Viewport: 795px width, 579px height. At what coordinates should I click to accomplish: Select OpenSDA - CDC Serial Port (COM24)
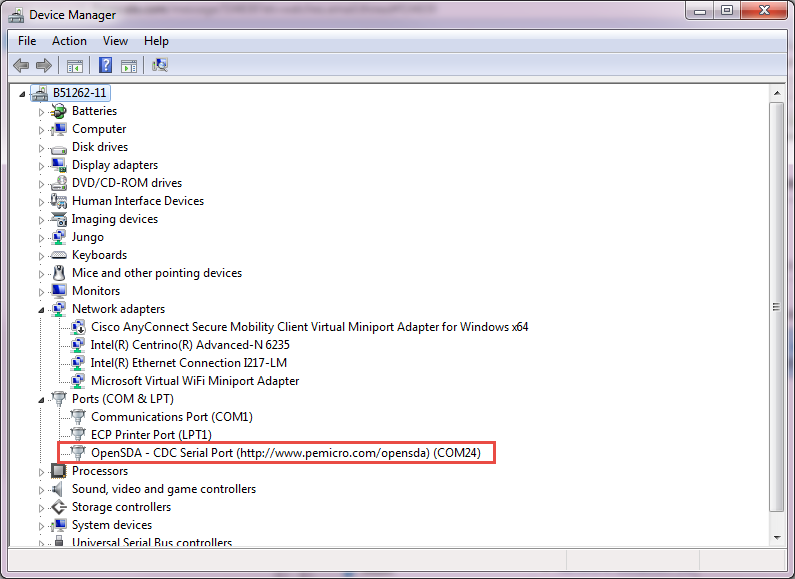[286, 453]
